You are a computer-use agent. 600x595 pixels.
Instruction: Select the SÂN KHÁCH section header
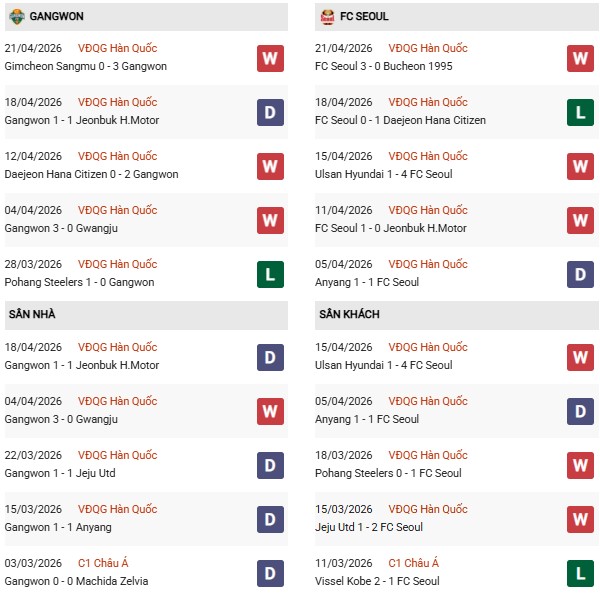(350, 315)
